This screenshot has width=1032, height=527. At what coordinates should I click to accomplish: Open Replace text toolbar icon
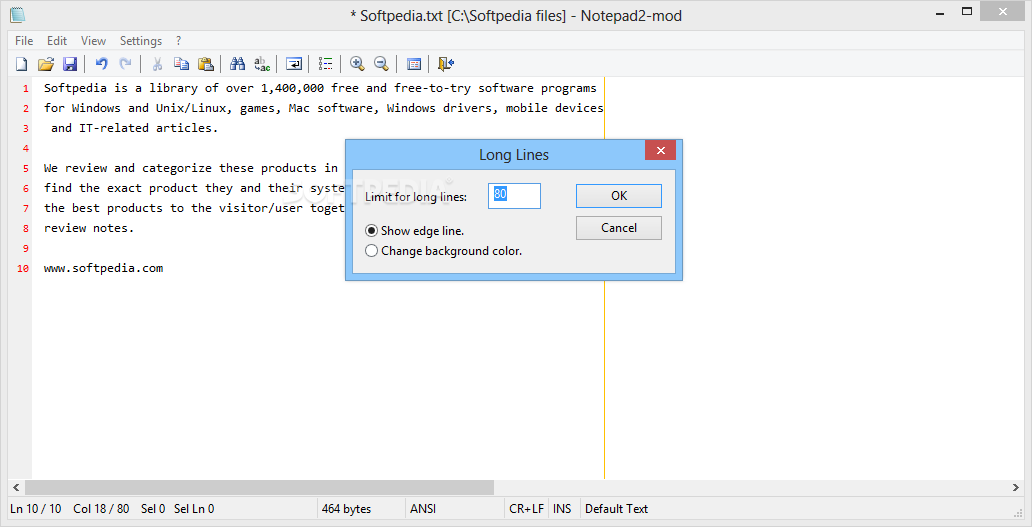point(262,64)
